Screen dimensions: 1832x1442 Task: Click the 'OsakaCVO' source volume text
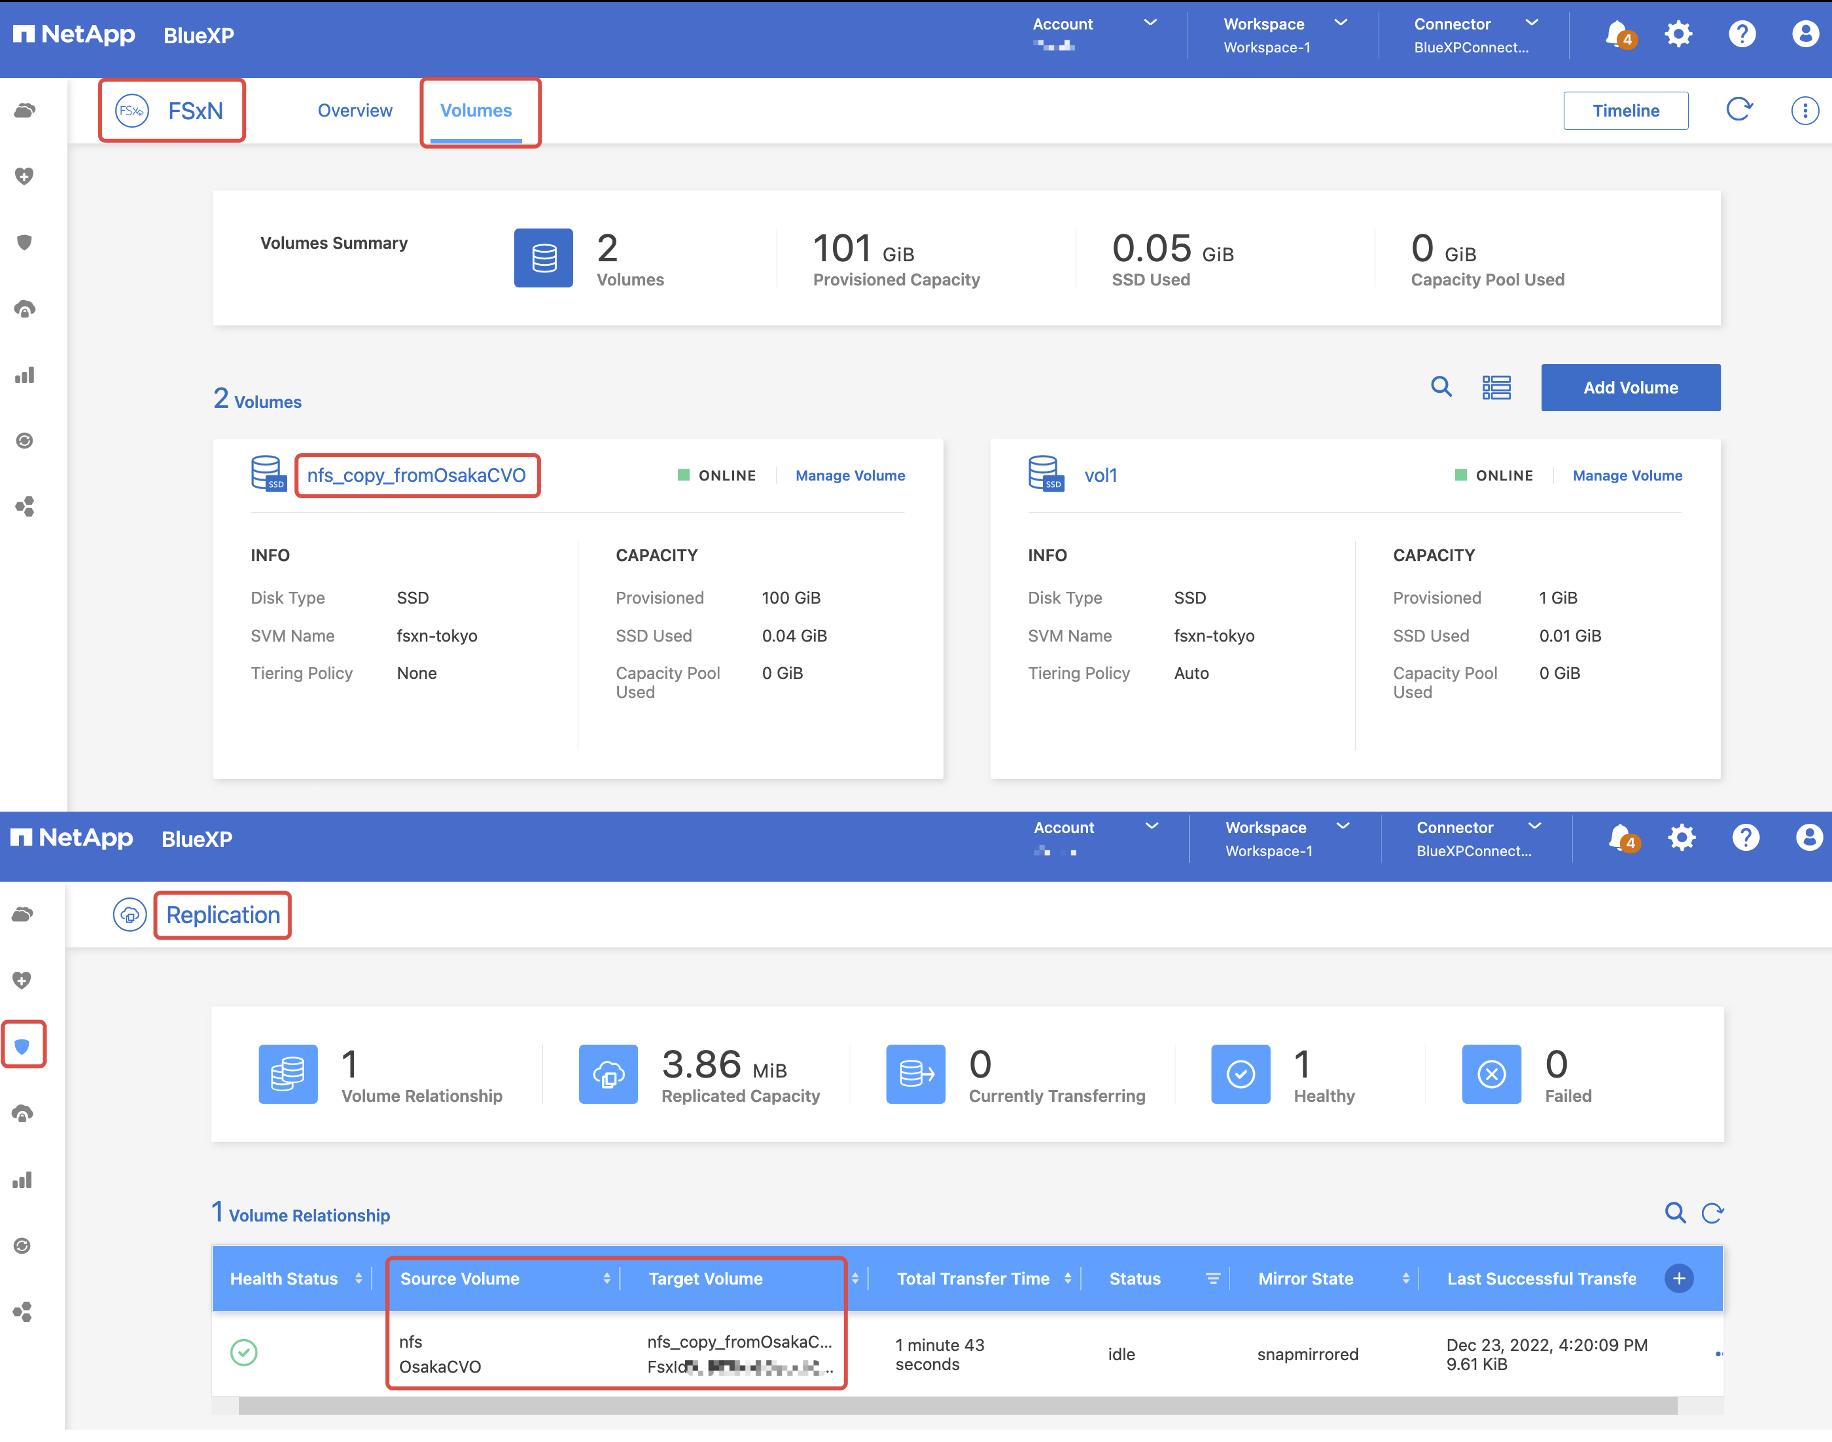(x=440, y=1367)
